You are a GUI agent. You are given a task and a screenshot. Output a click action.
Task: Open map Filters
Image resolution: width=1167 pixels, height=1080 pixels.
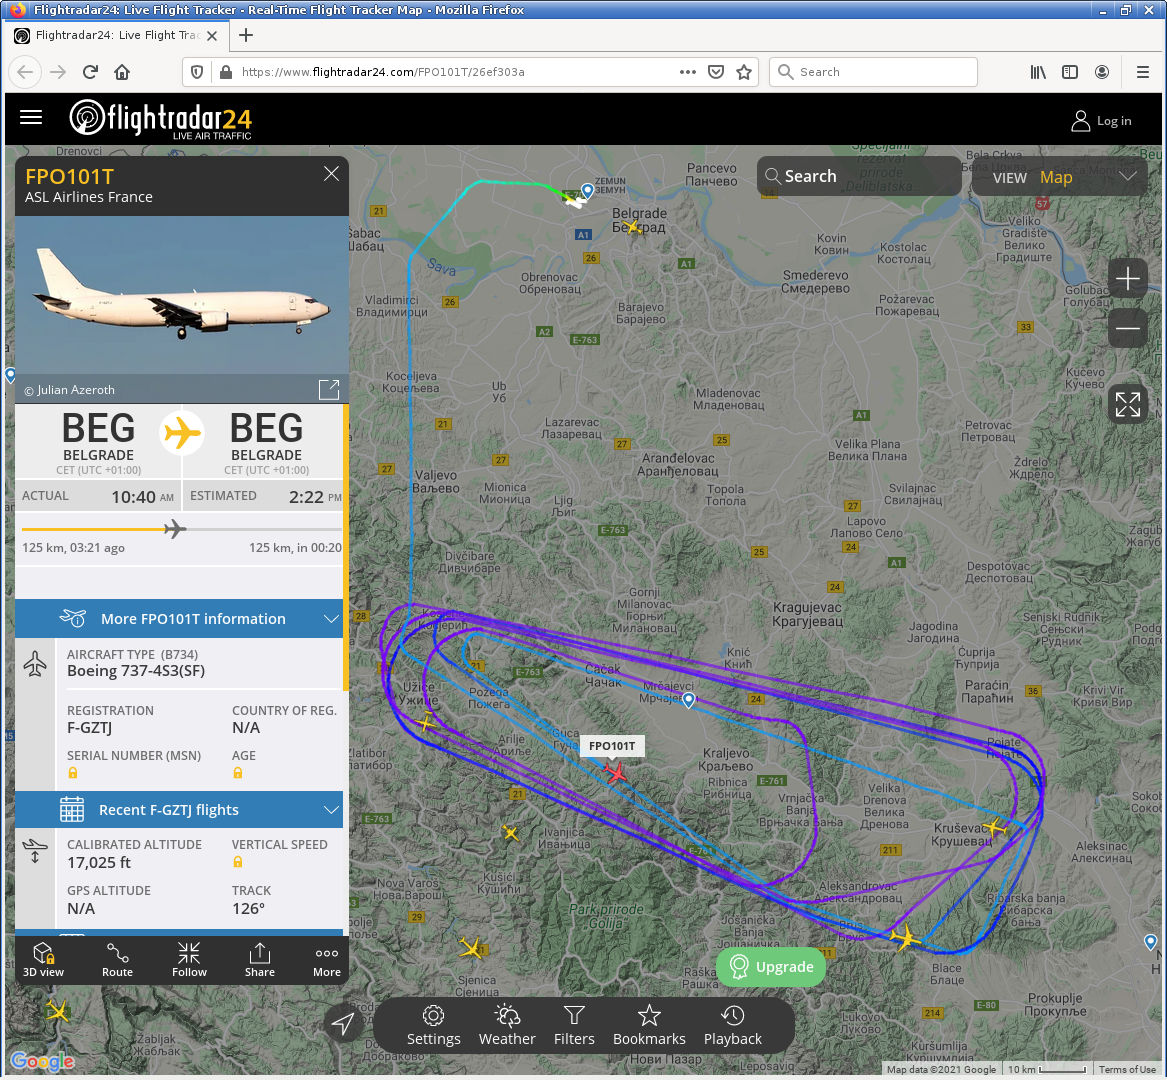[574, 1026]
